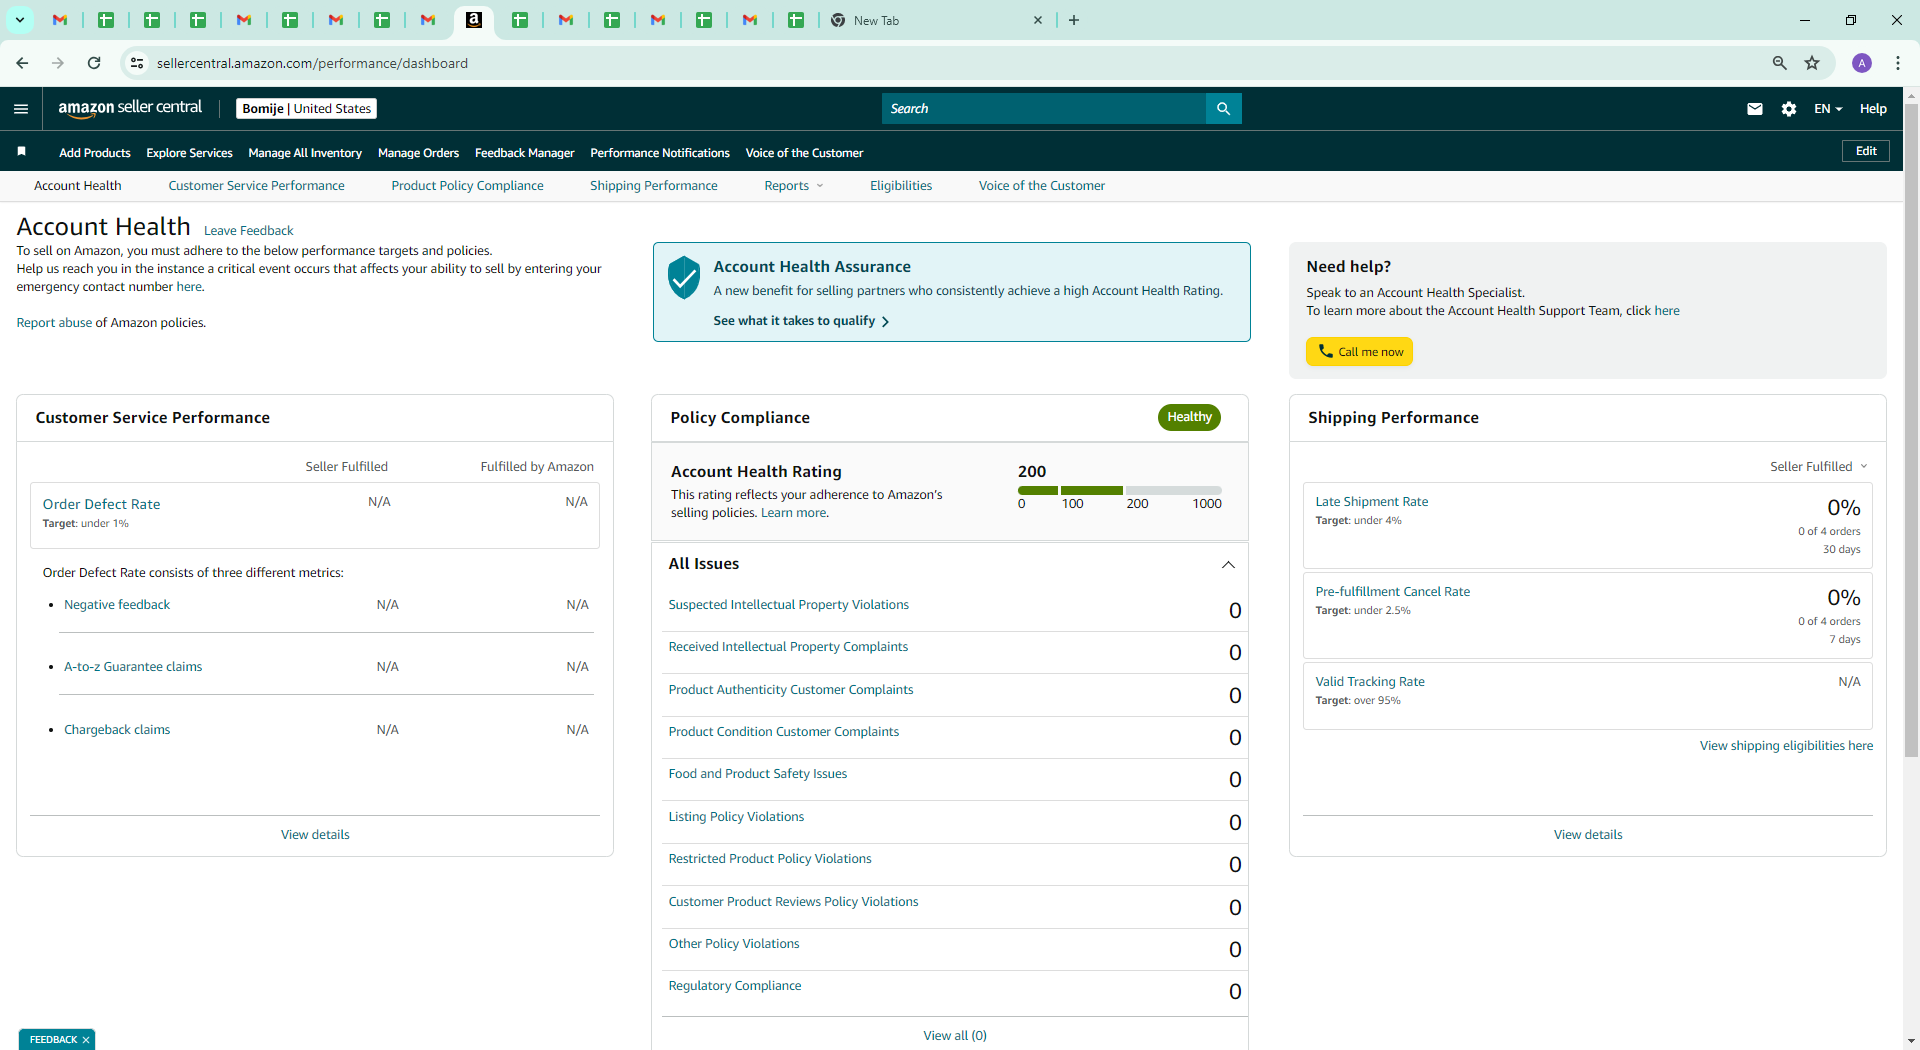1920x1050 pixels.
Task: Expand the Reports dropdown
Action: tap(794, 186)
